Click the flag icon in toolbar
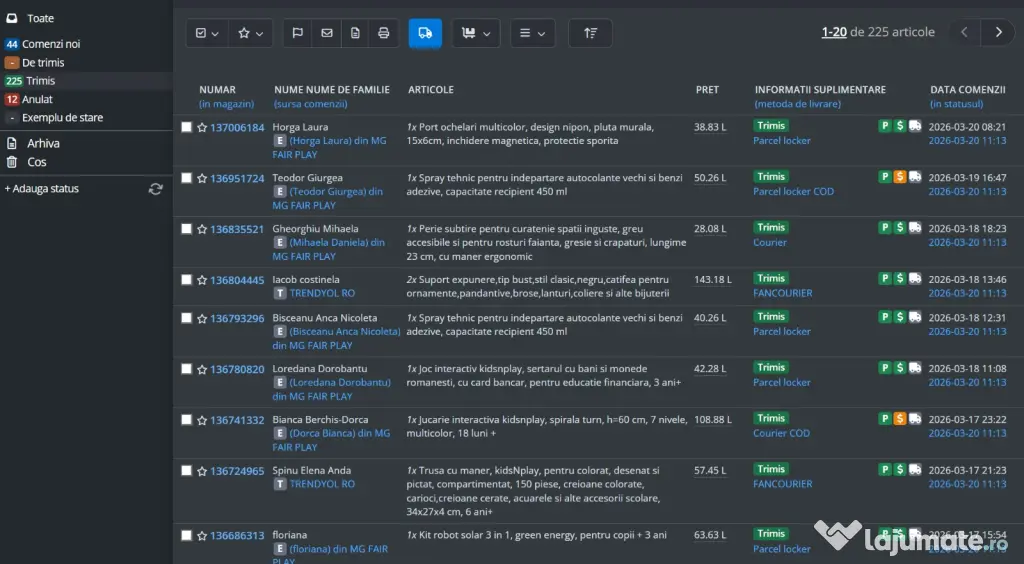The image size is (1024, 564). tap(298, 33)
